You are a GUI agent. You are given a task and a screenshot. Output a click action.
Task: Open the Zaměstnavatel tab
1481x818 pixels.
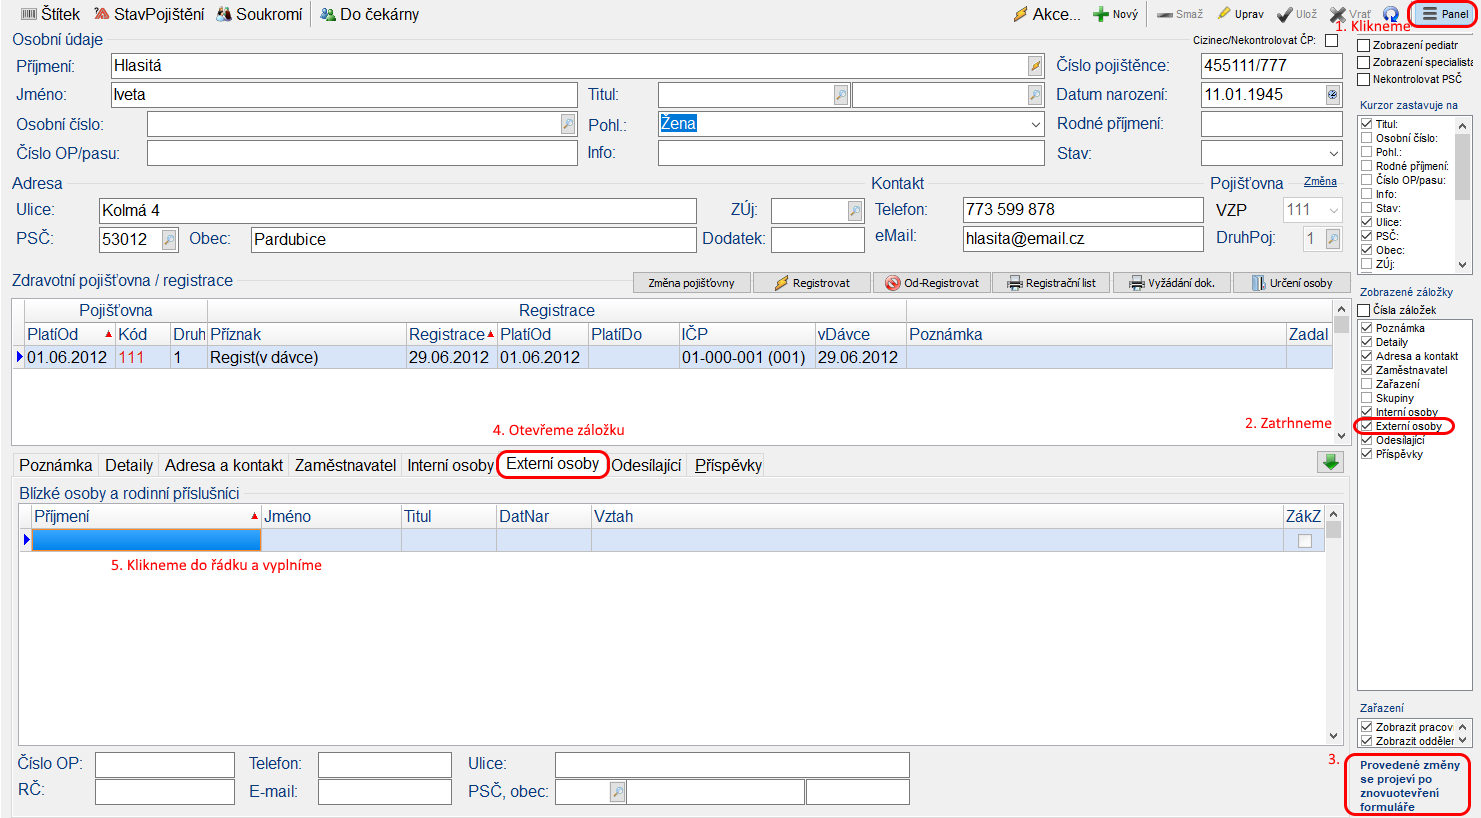(x=345, y=465)
